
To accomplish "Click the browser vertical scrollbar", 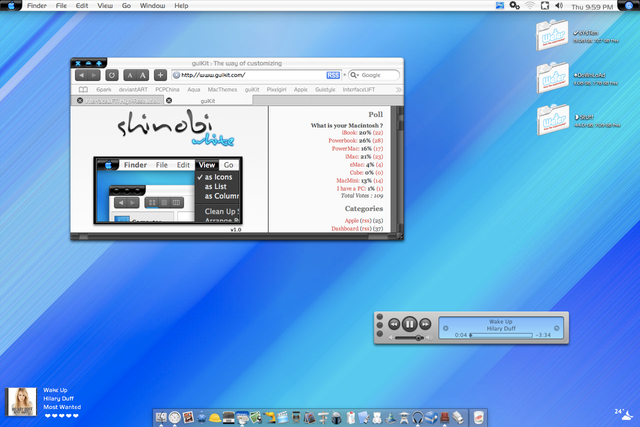I will [400, 169].
